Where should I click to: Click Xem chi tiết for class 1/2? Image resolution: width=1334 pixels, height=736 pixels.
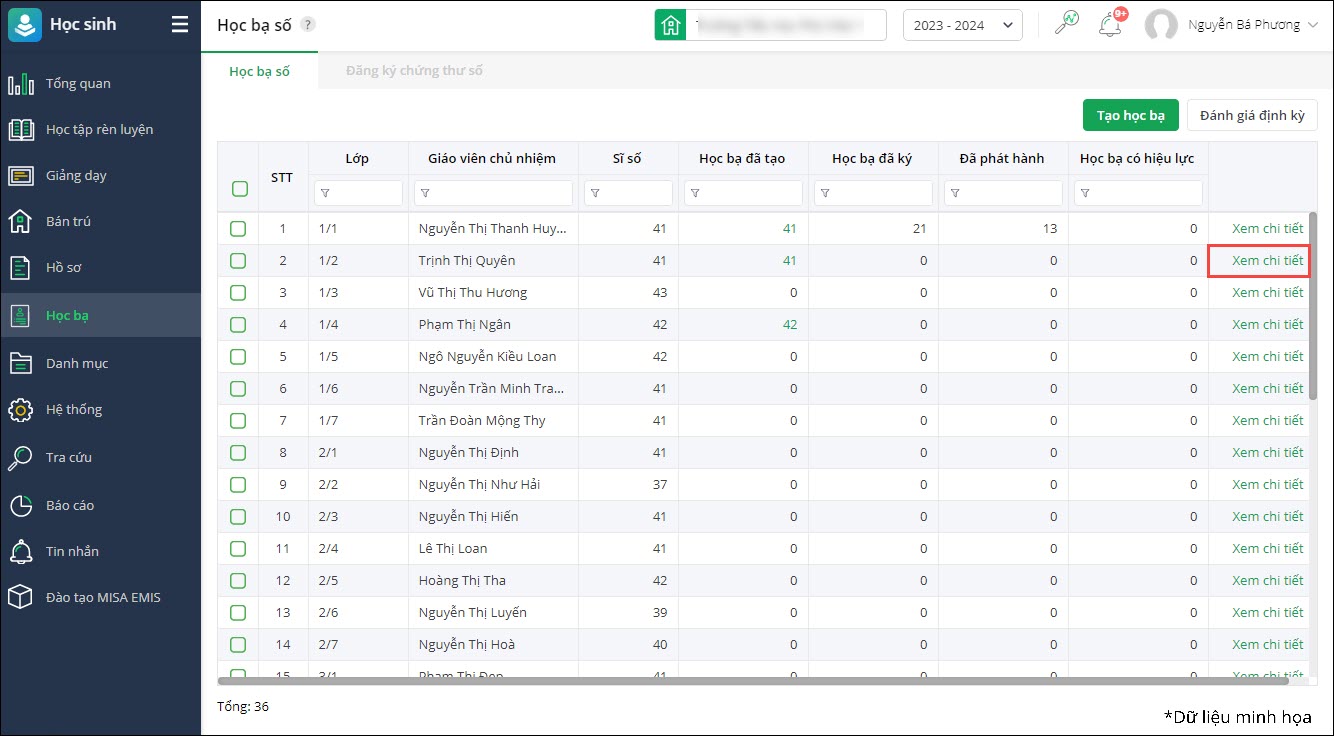(x=1267, y=261)
